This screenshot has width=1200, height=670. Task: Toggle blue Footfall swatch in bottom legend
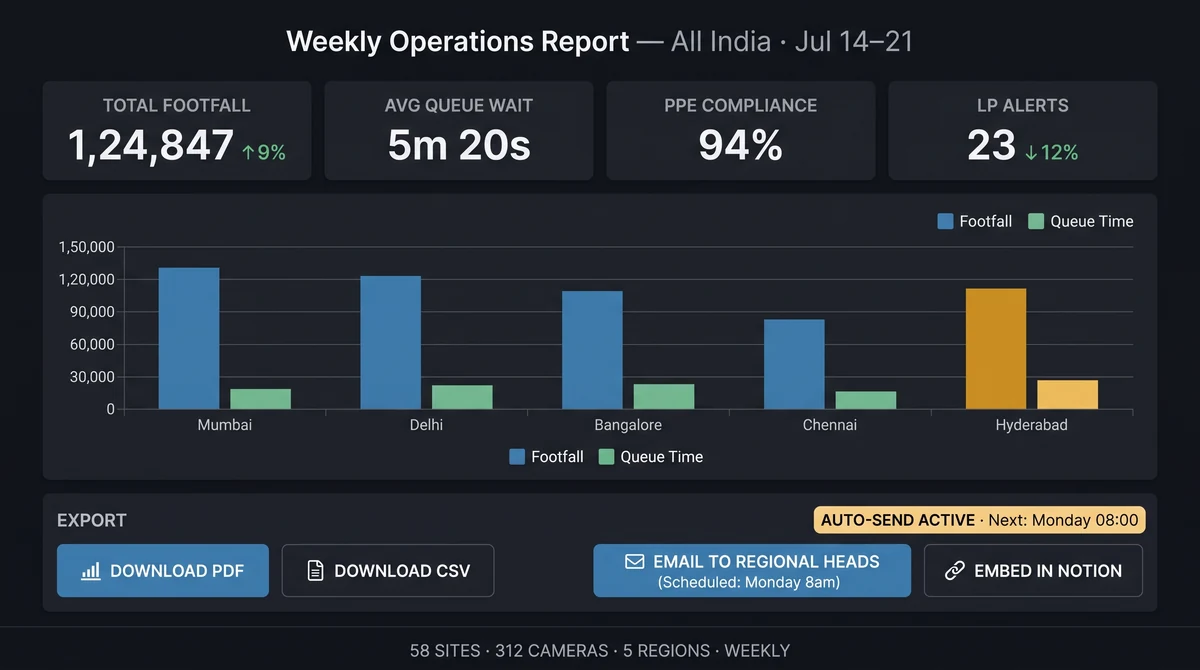pos(517,457)
